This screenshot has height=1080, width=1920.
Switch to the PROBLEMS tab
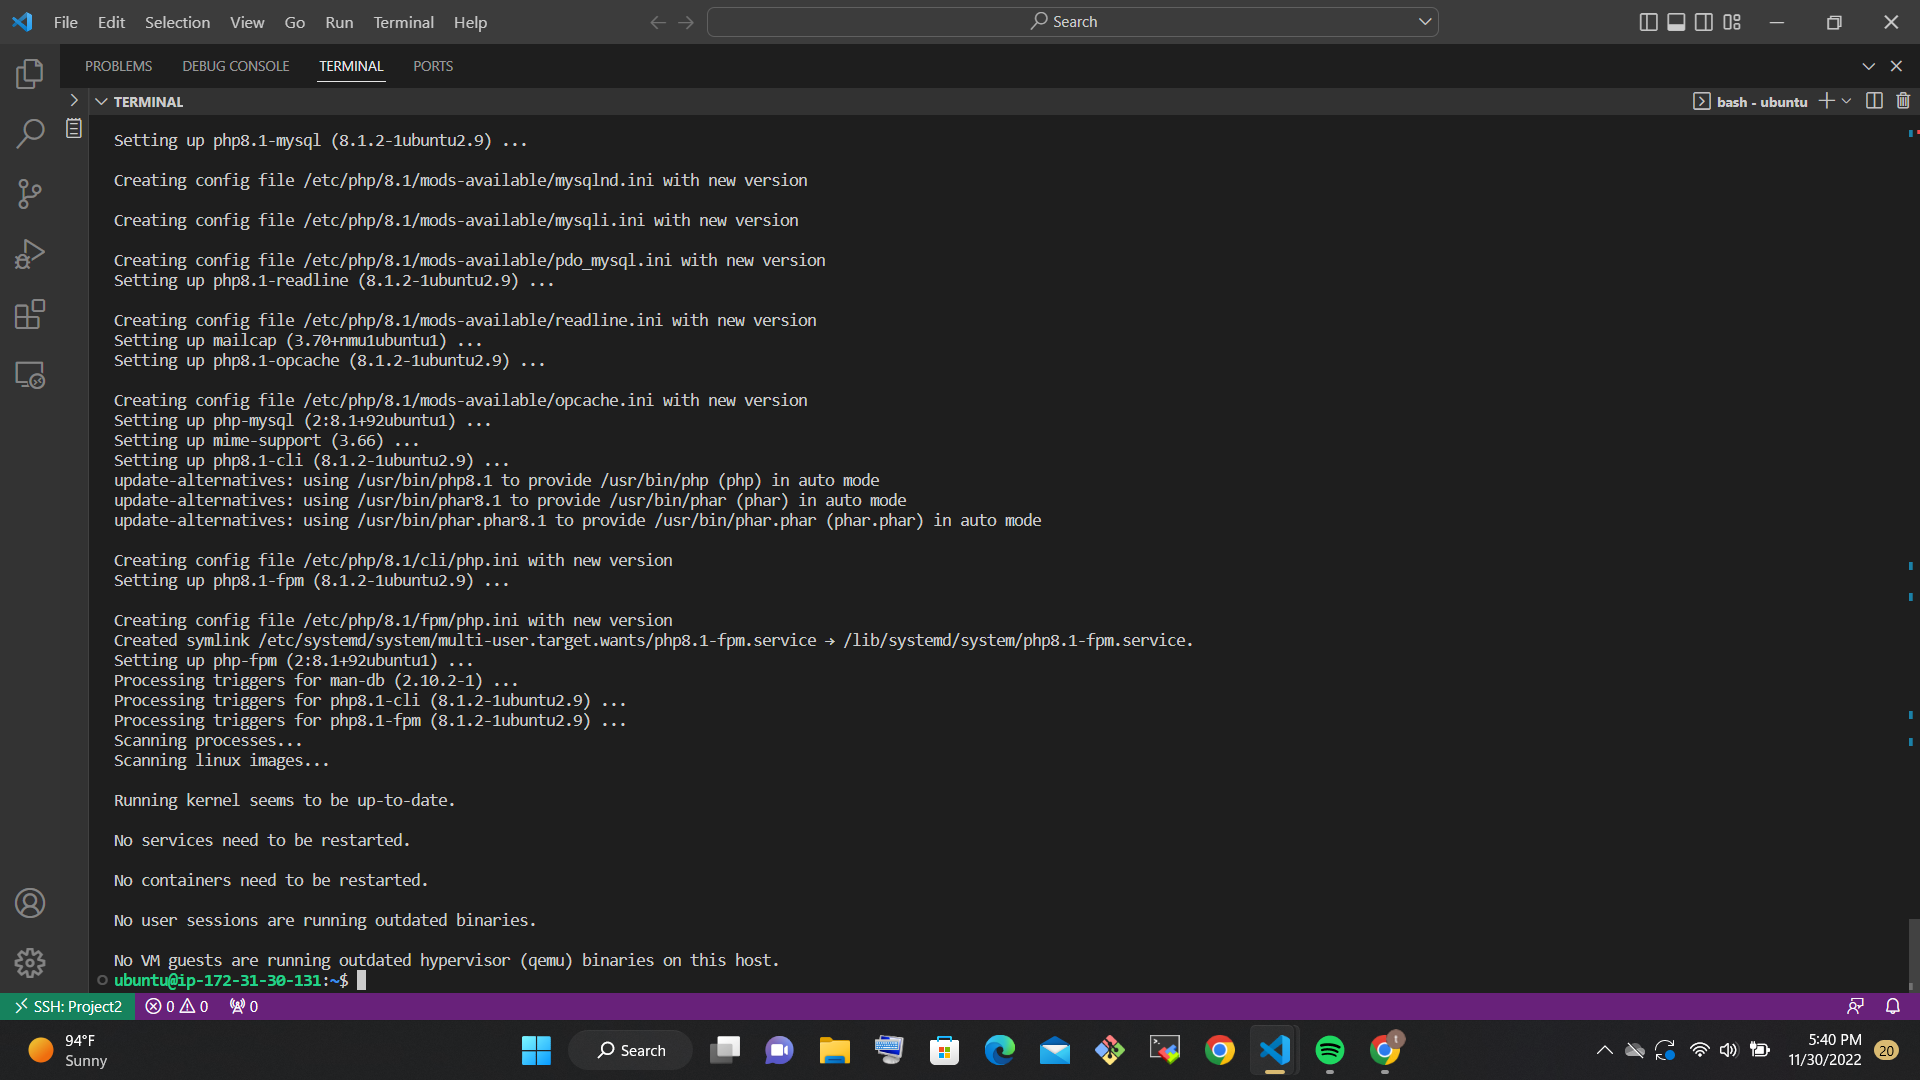118,66
